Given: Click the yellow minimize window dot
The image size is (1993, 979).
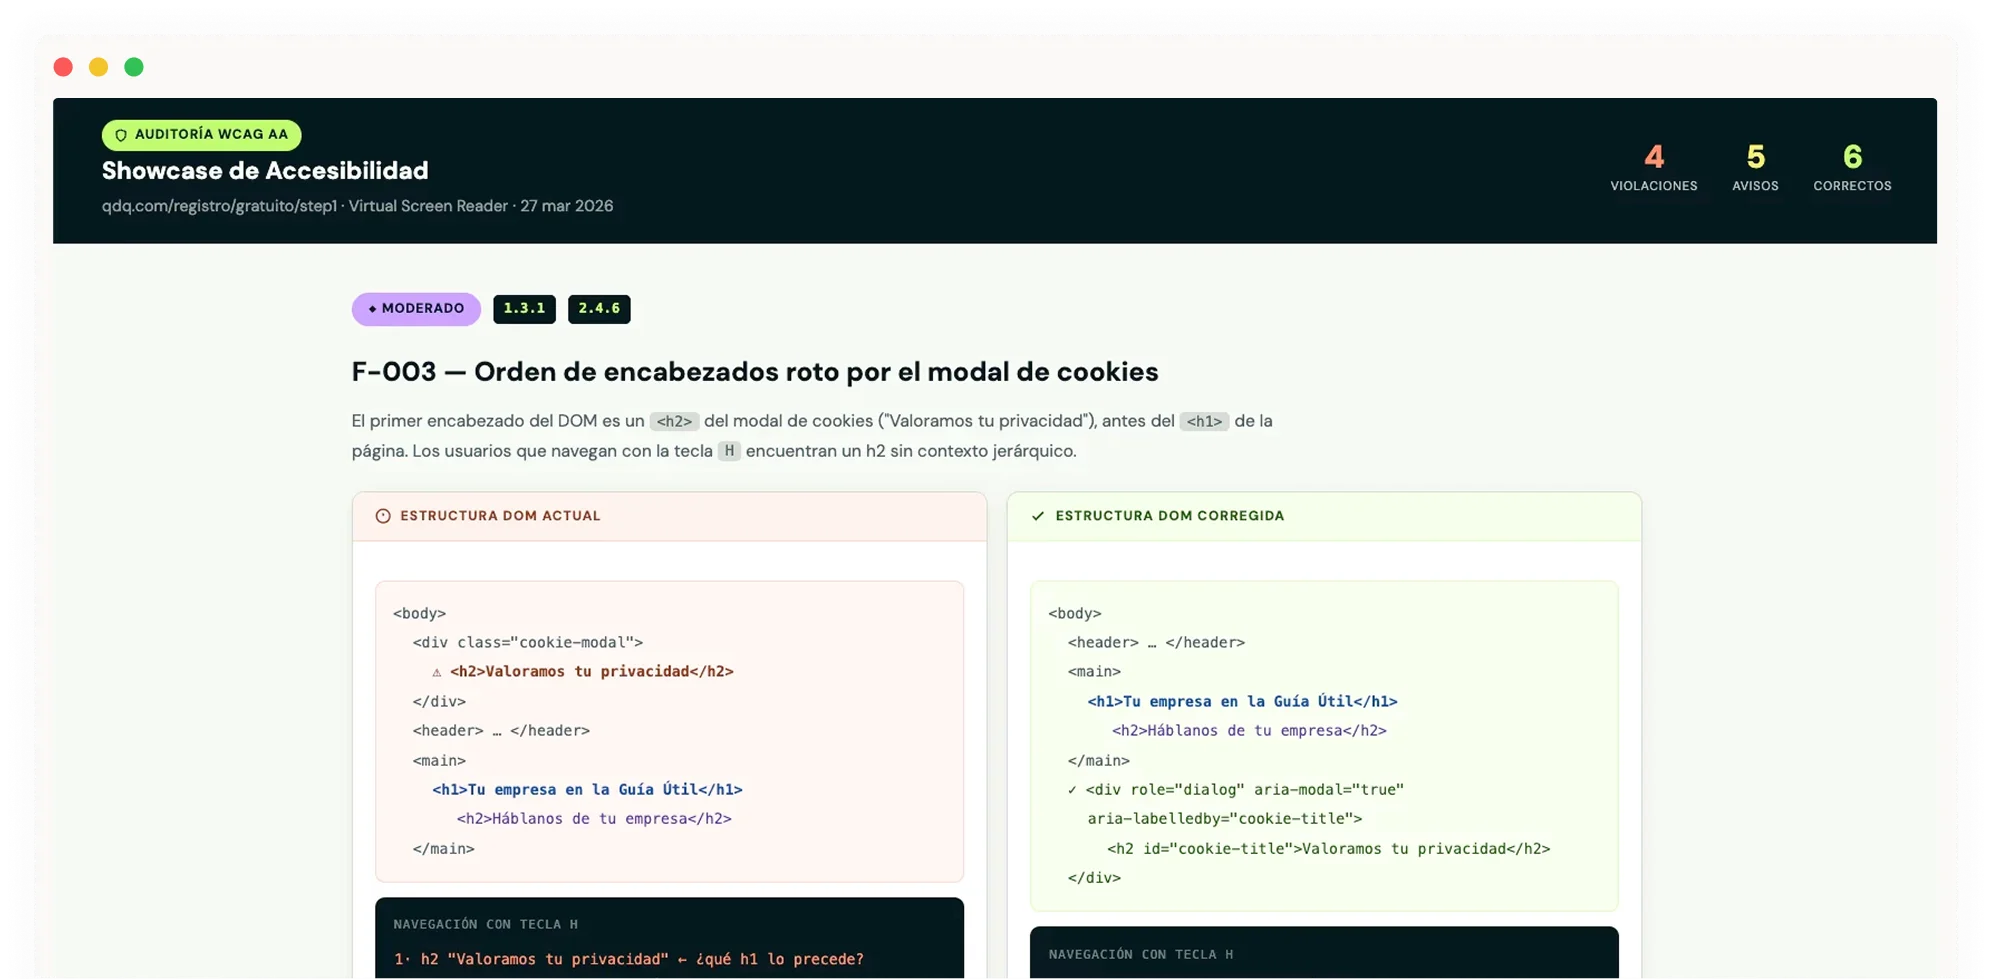Looking at the screenshot, I should [98, 67].
